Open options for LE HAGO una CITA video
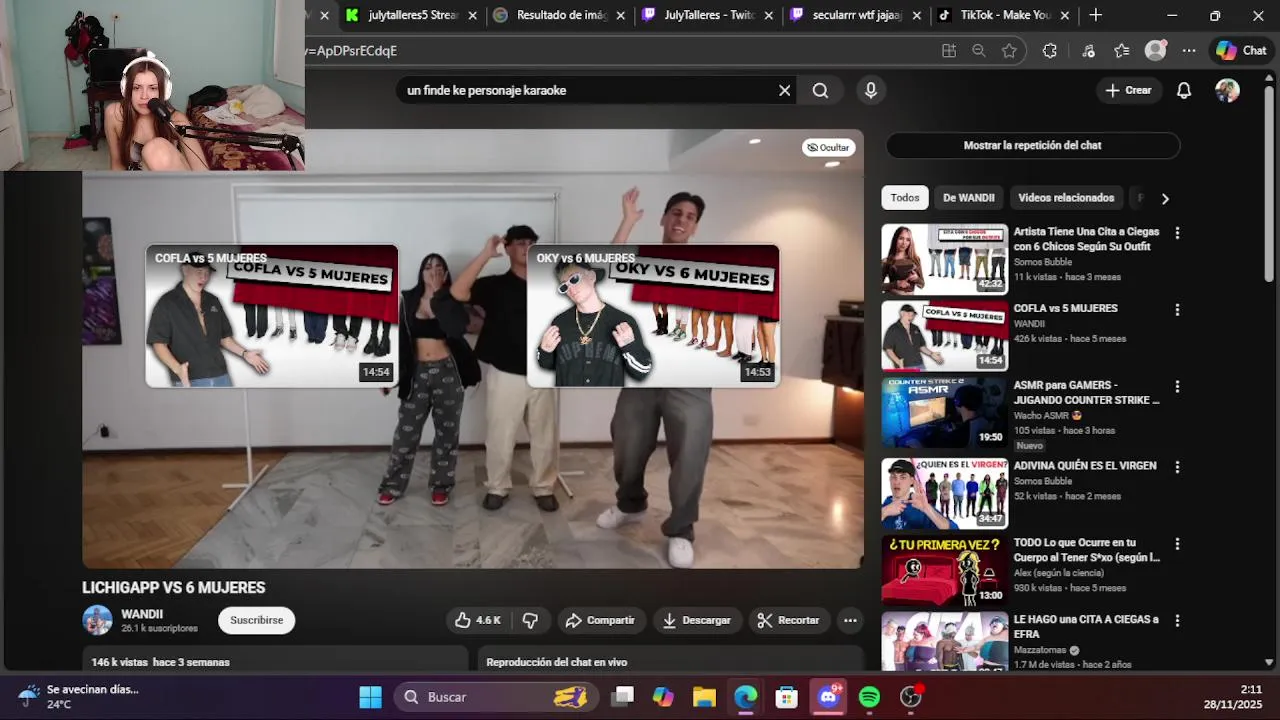 [1177, 621]
